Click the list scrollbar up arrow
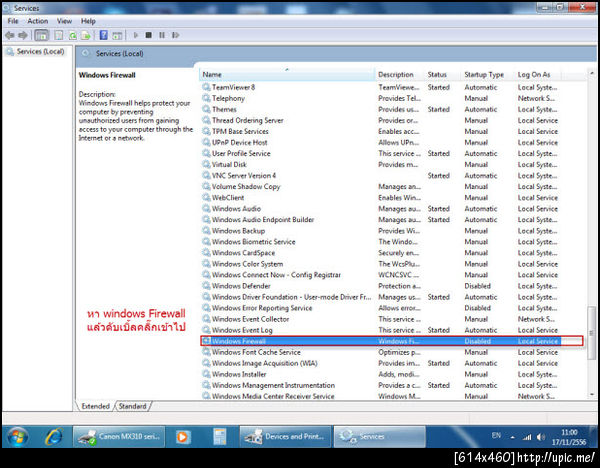Viewport: 600px width, 468px height. (592, 73)
